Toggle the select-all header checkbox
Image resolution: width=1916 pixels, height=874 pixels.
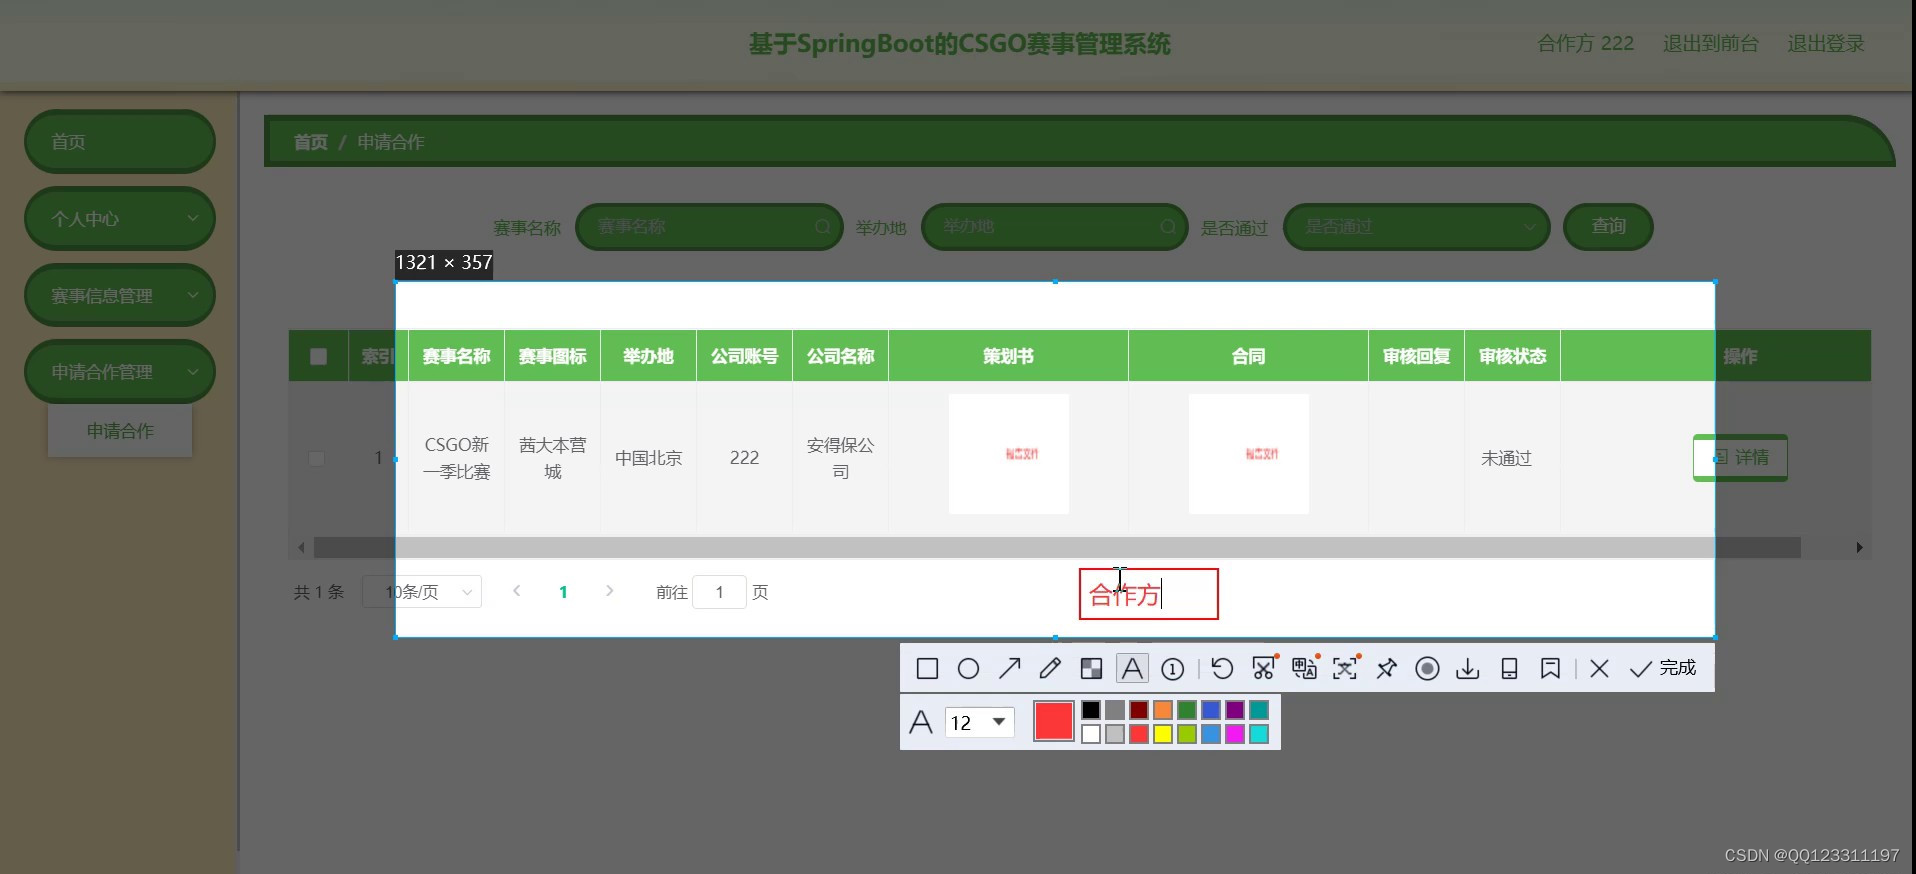click(x=318, y=356)
